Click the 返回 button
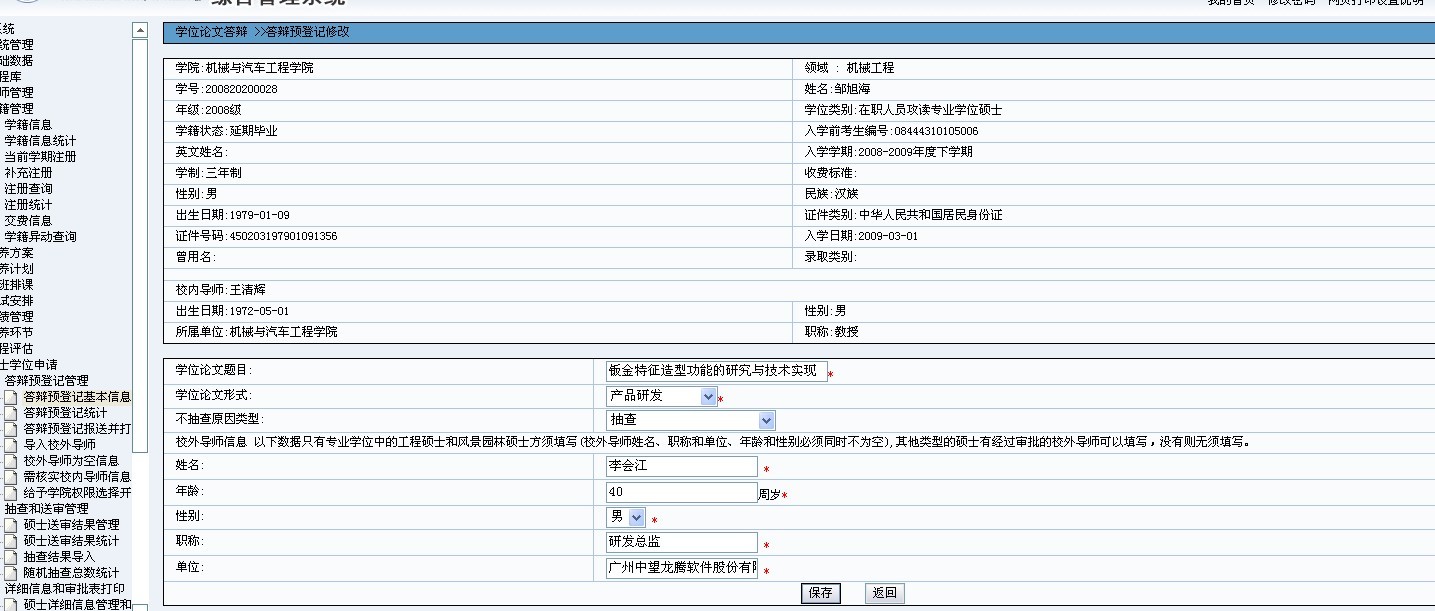The image size is (1435, 611). (x=884, y=593)
